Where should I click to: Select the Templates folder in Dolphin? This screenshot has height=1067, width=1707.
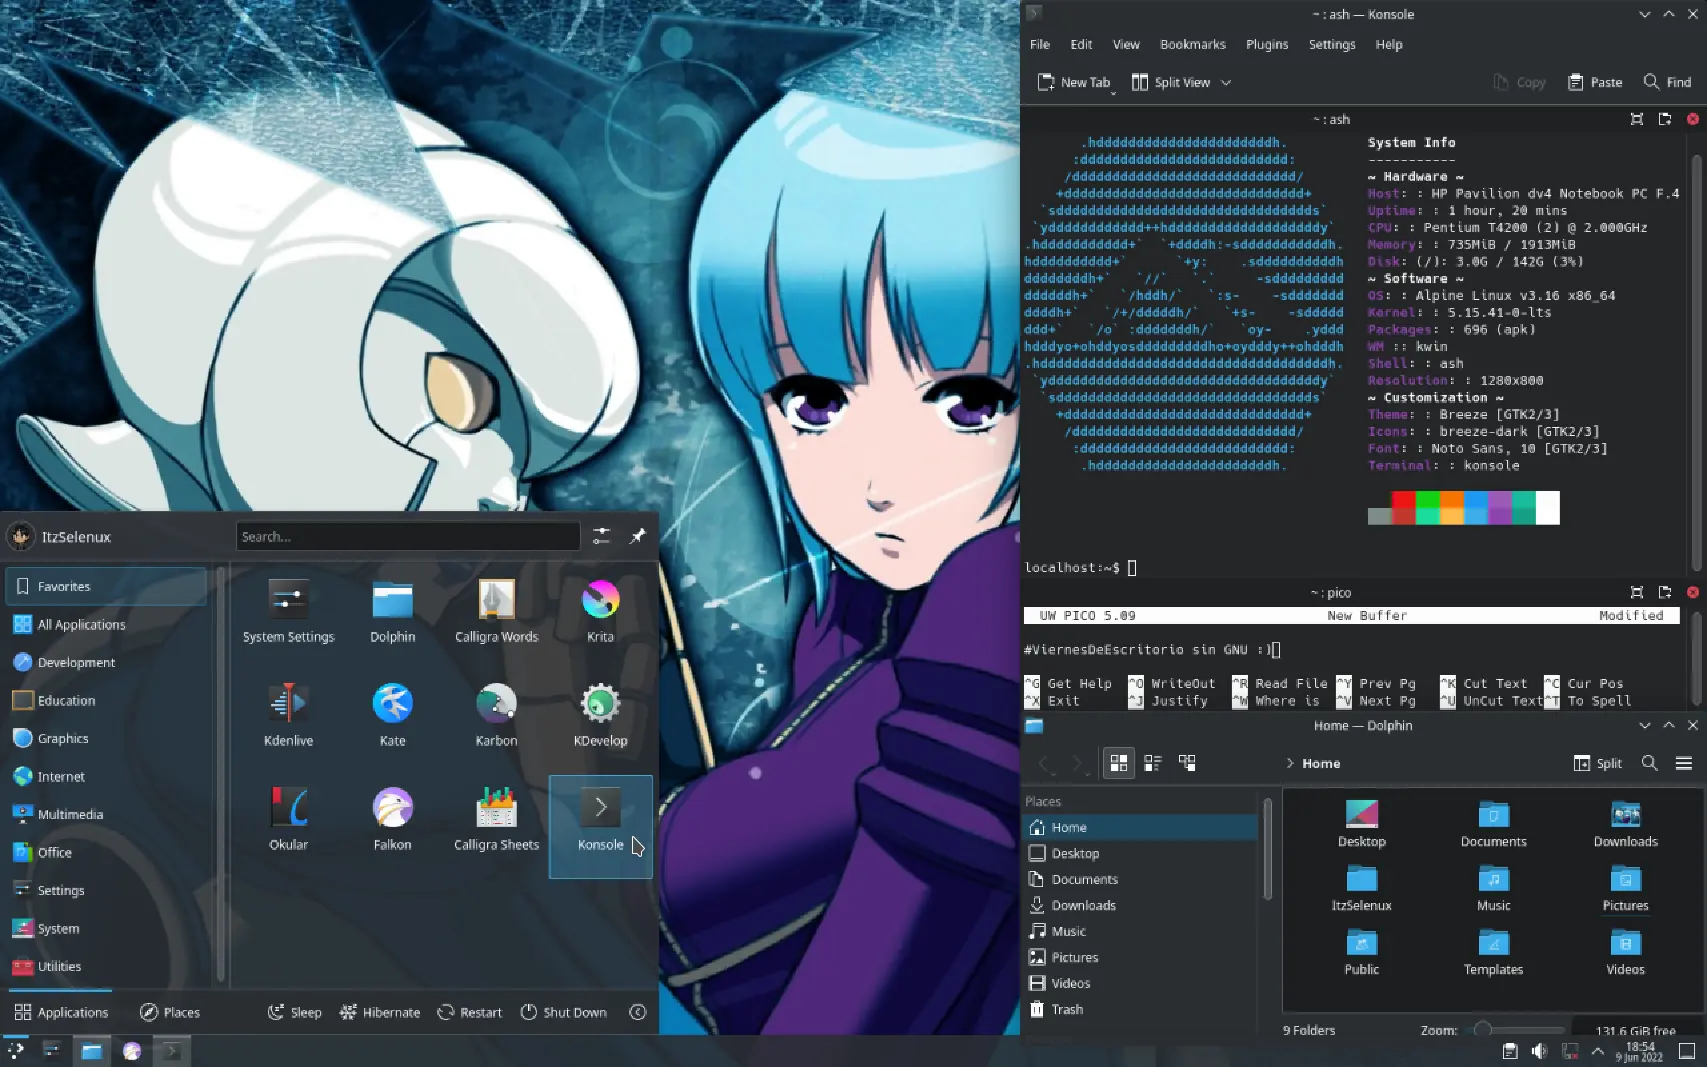pos(1493,953)
